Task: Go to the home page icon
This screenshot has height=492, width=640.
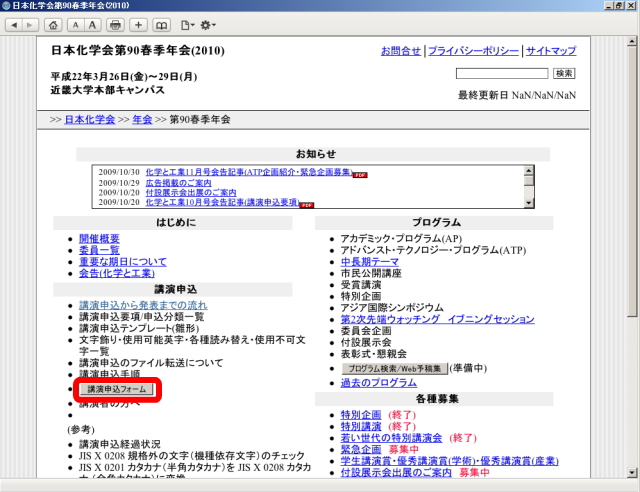Action: pyautogui.click(x=53, y=25)
